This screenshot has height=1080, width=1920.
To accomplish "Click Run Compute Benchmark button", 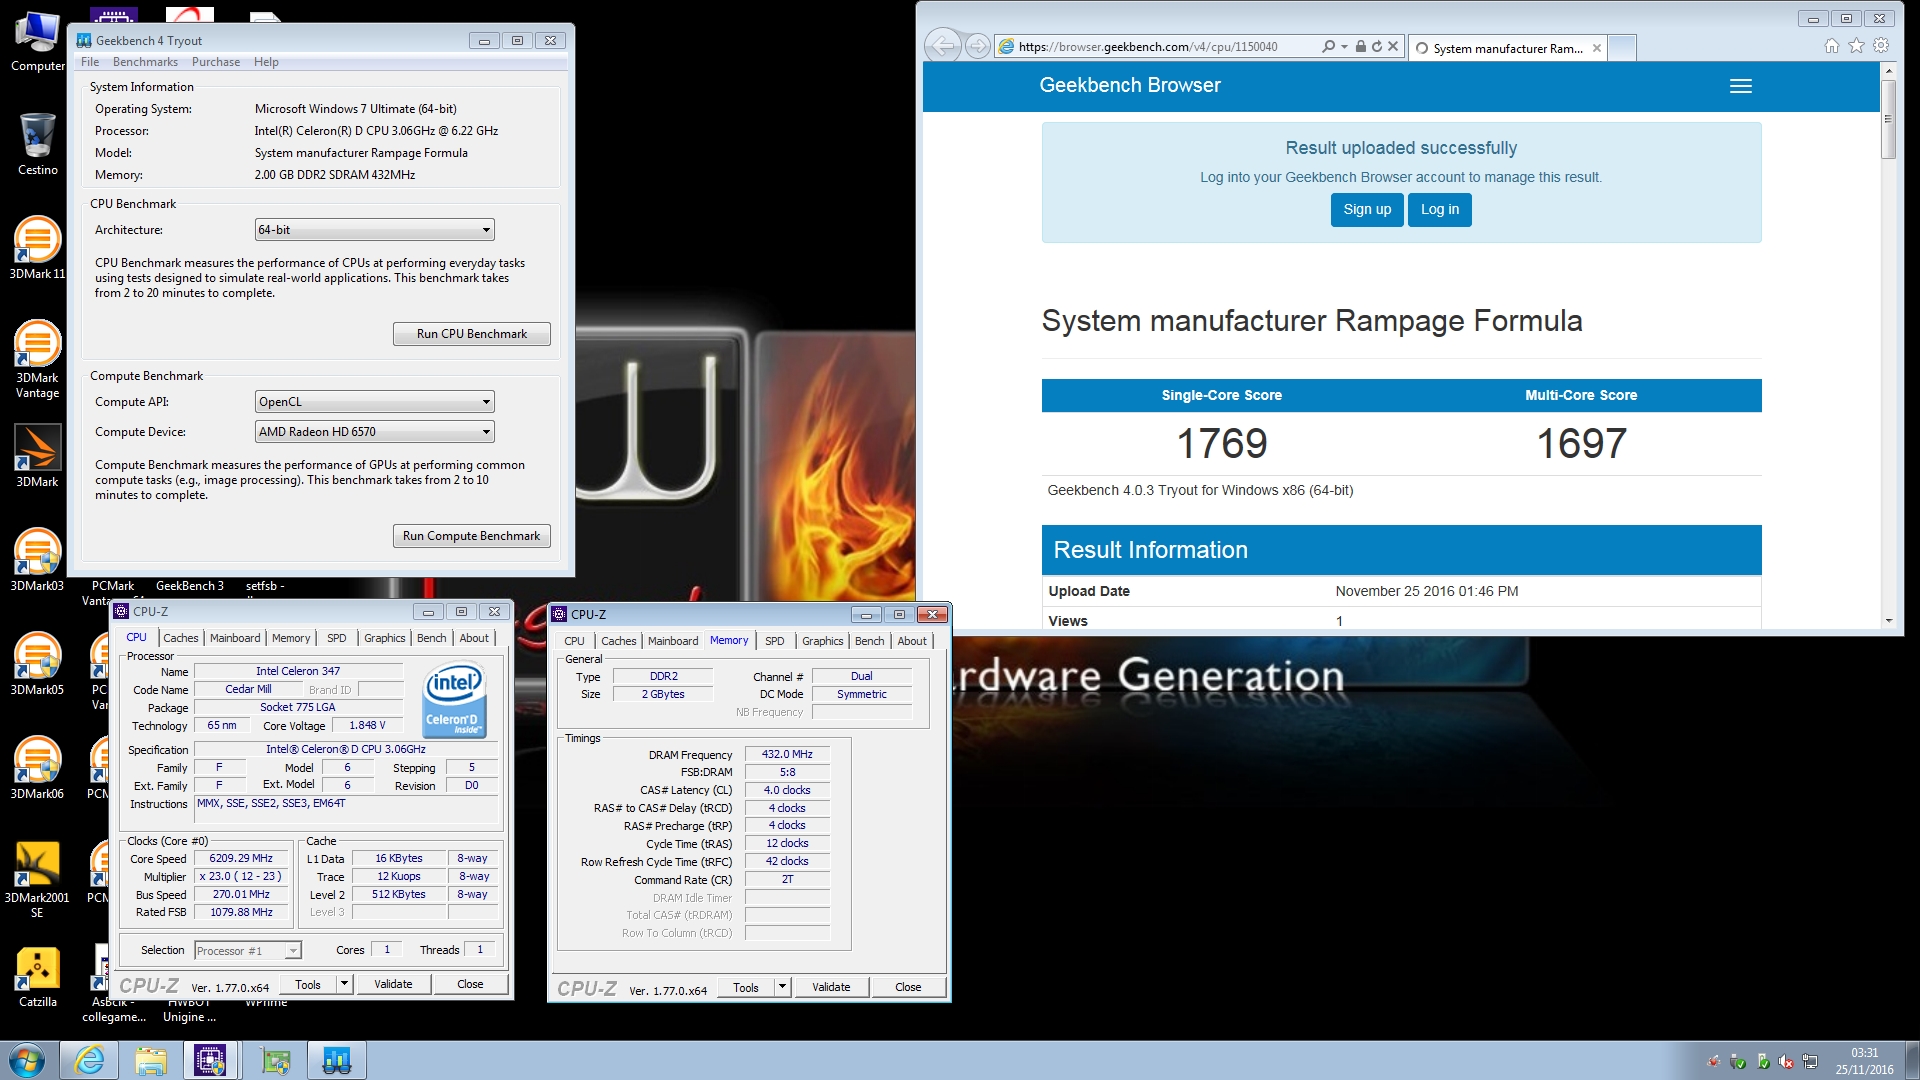I will coord(472,536).
